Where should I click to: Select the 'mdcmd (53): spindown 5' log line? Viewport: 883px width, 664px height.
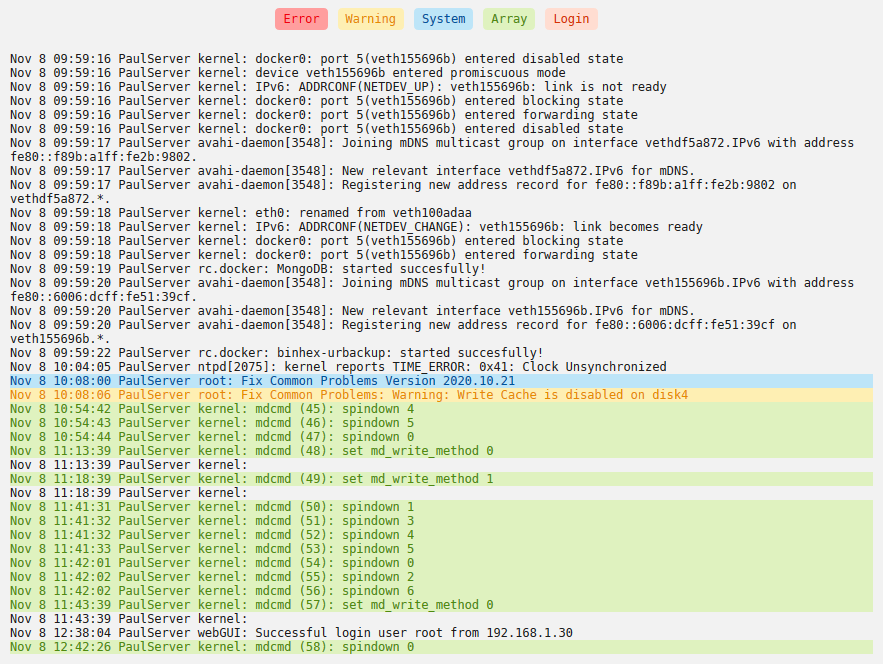(442, 549)
